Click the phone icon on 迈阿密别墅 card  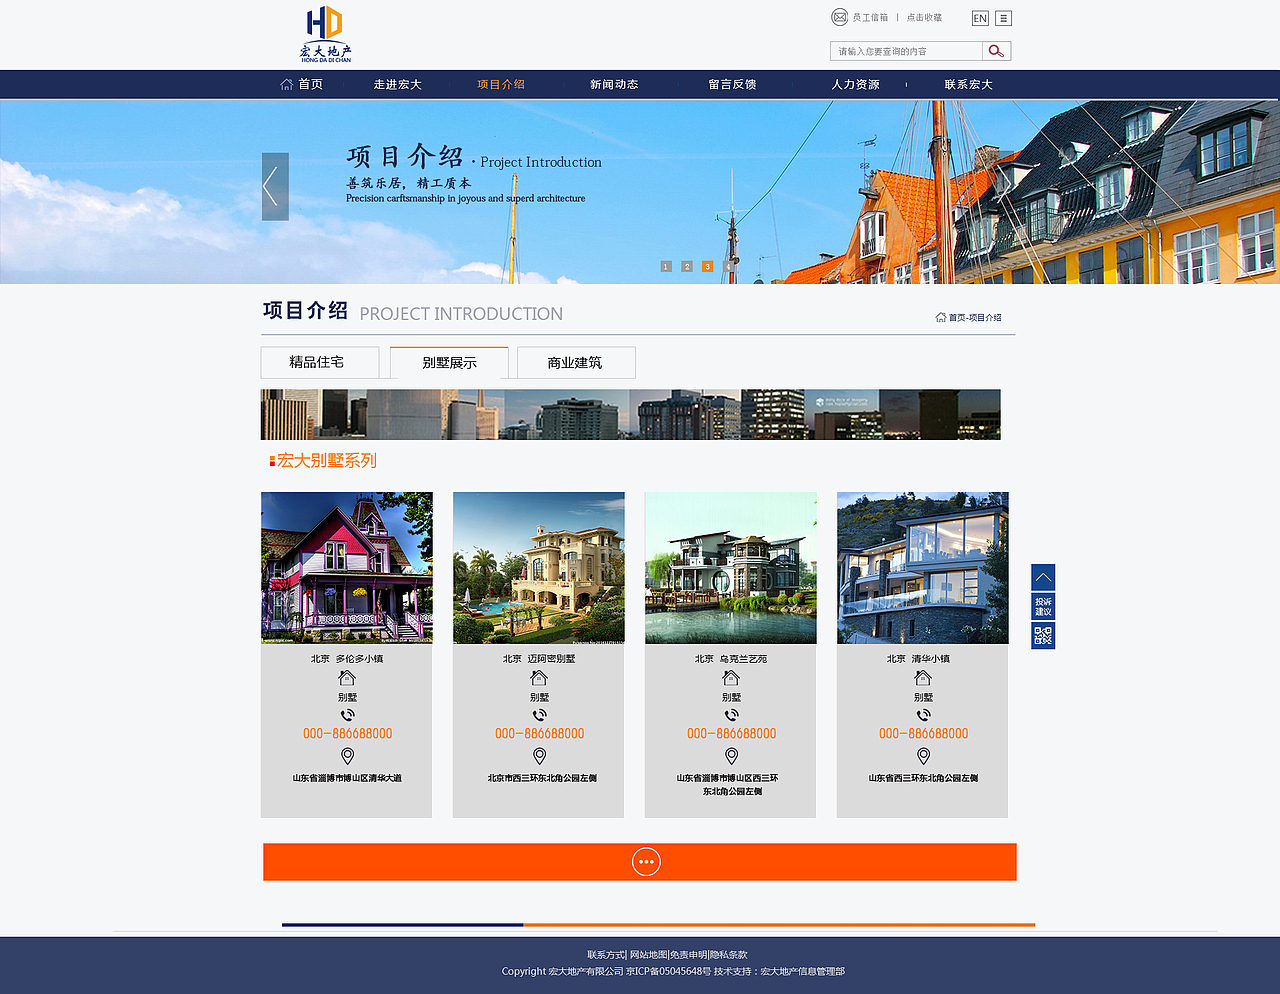[539, 715]
